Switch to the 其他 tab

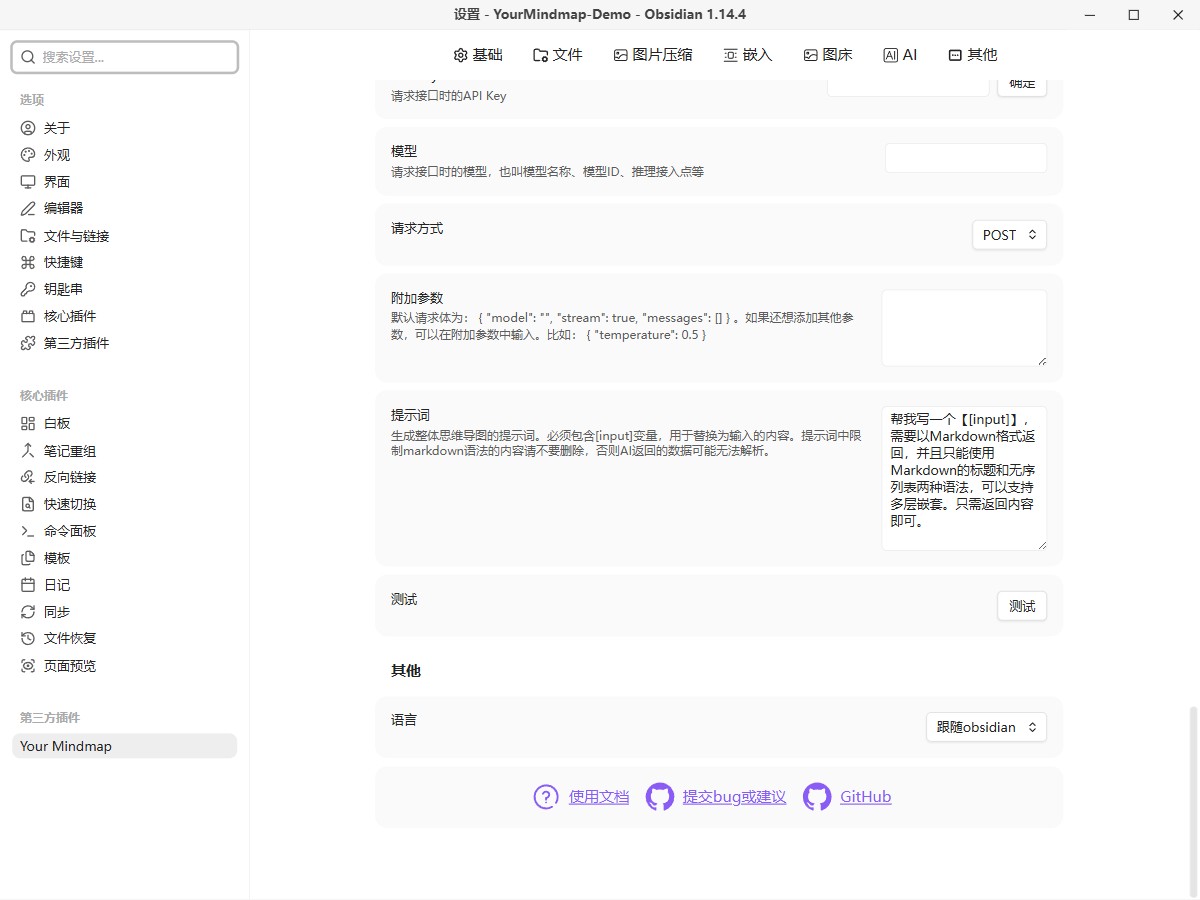pos(973,55)
